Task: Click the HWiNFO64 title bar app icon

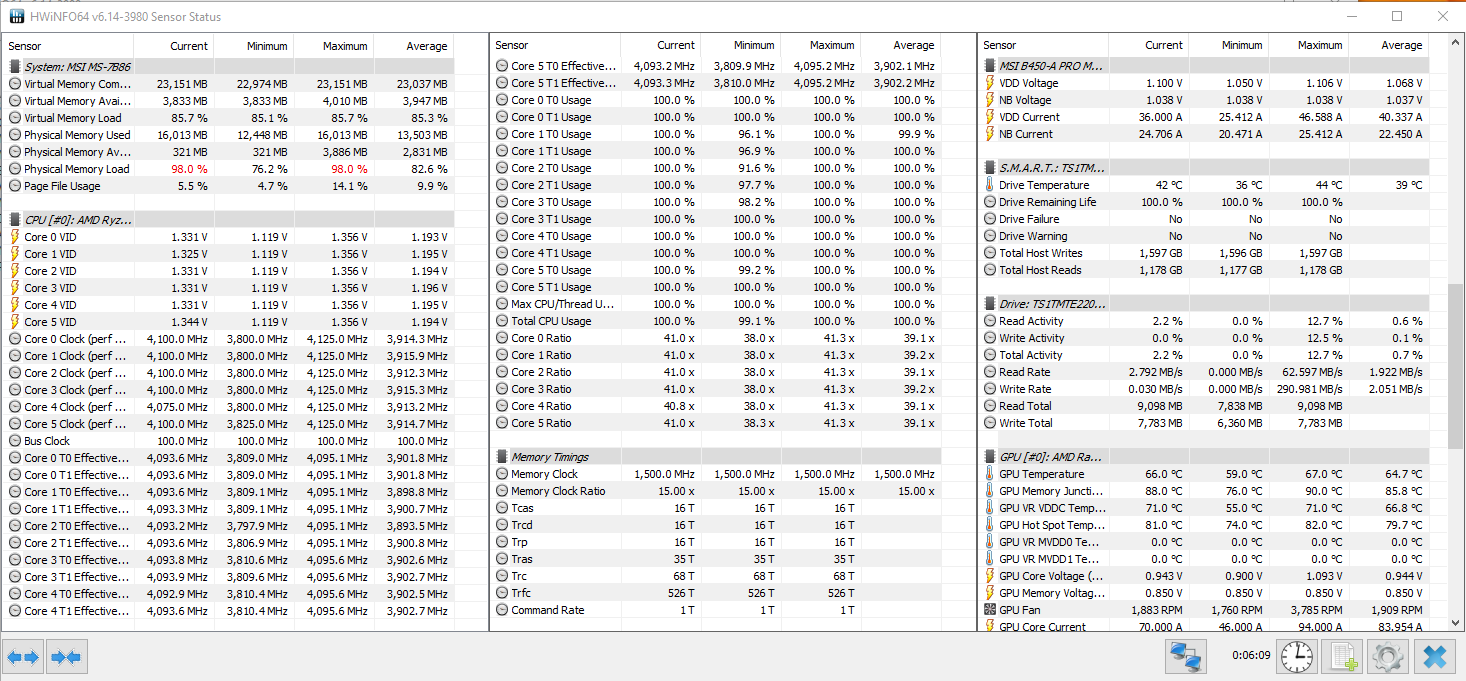Action: click(x=17, y=16)
